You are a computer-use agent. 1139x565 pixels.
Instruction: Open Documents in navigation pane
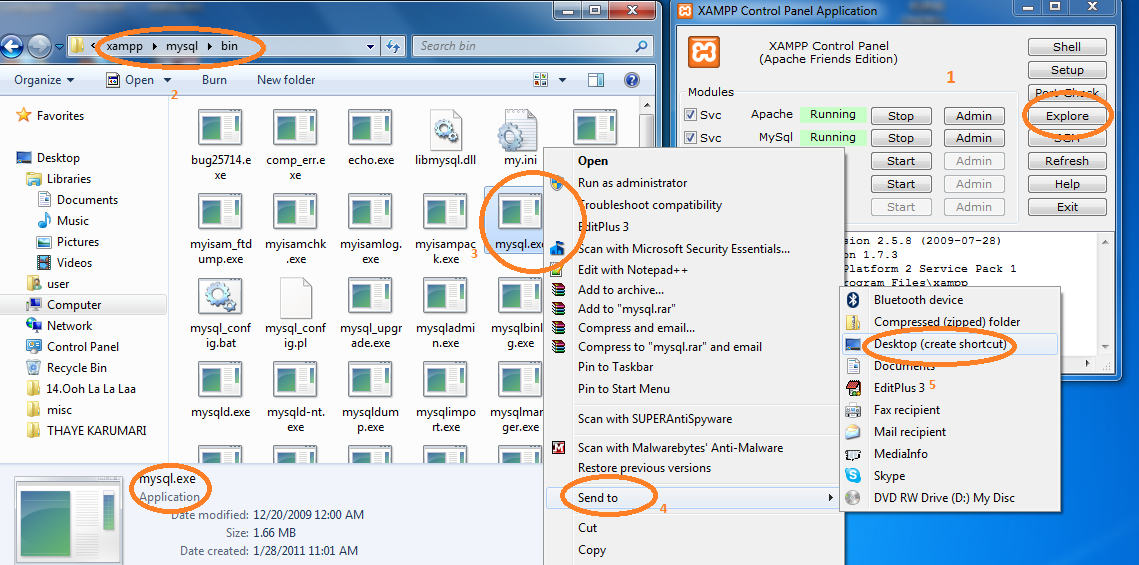click(87, 200)
